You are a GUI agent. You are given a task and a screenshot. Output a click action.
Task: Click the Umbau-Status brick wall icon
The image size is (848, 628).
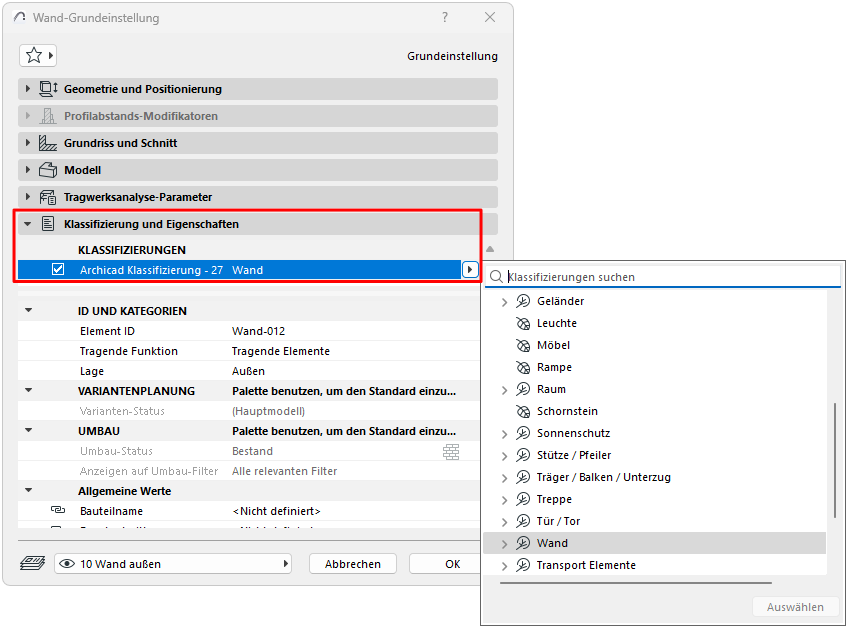451,451
